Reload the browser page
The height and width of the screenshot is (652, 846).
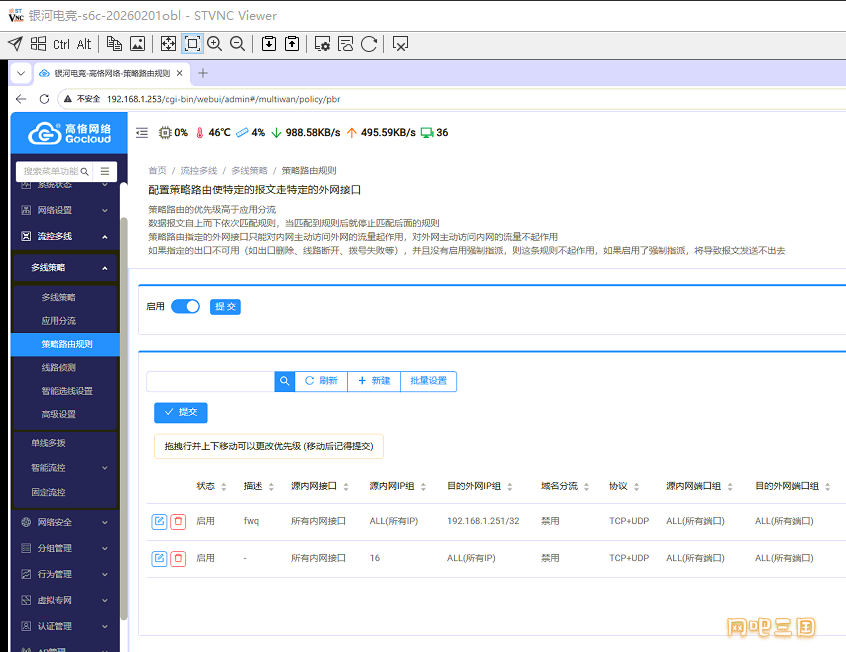pyautogui.click(x=44, y=99)
